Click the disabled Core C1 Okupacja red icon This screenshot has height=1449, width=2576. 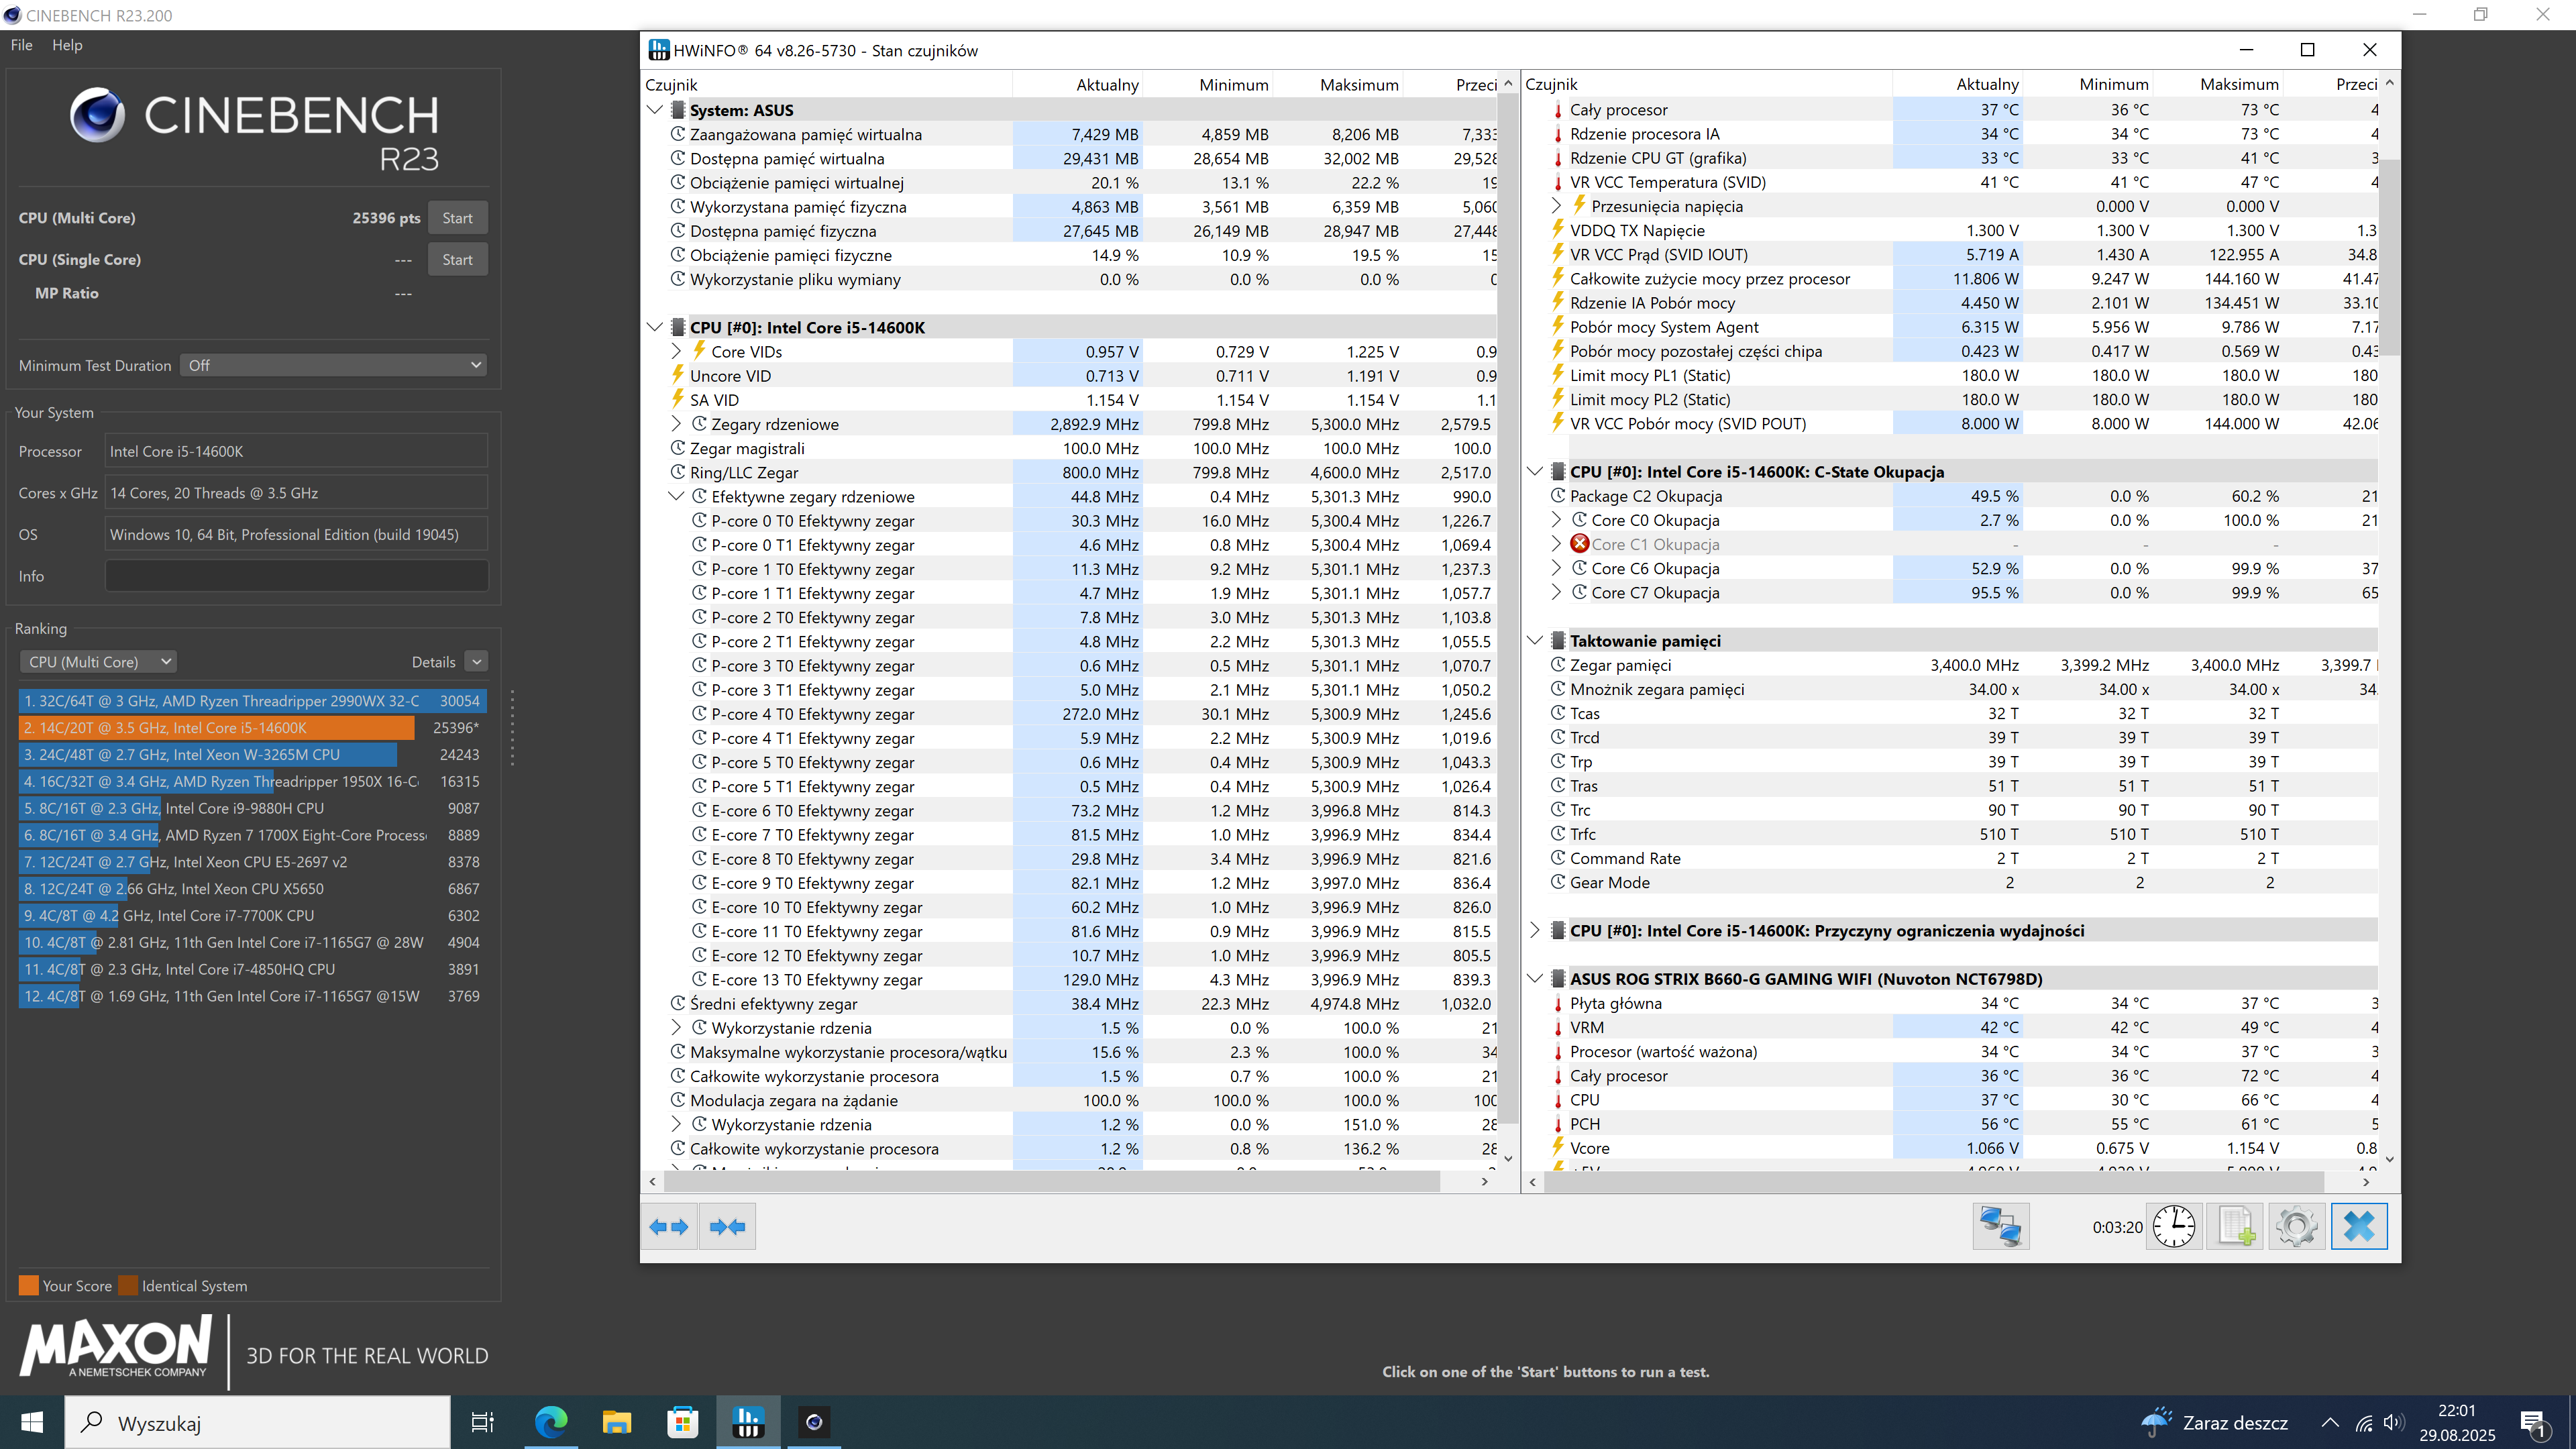(x=1580, y=544)
